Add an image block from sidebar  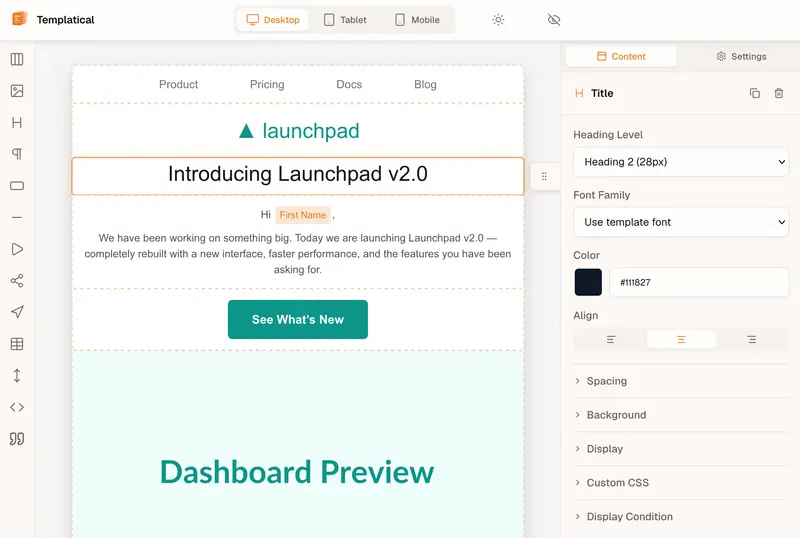point(17,91)
